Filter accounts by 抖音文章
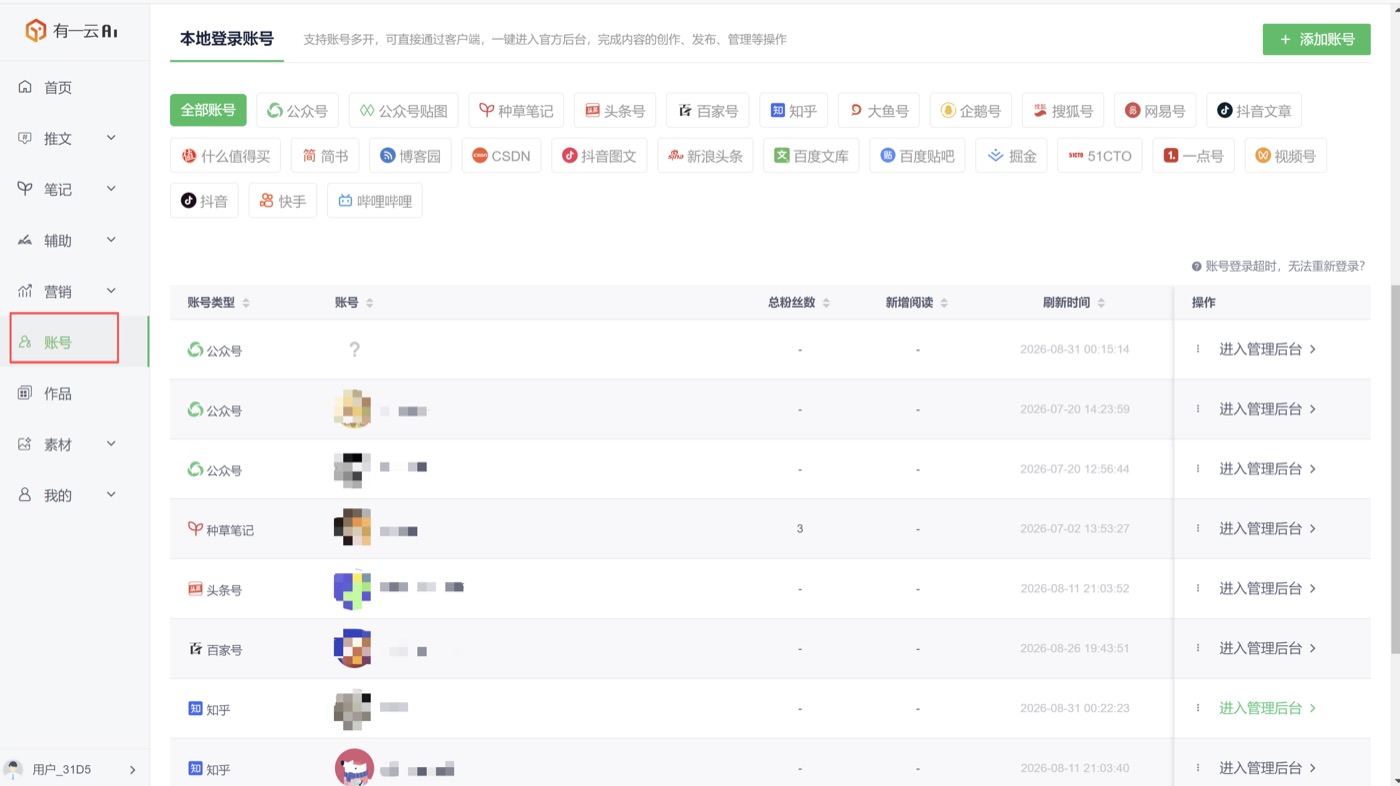1400x786 pixels. coord(1254,110)
